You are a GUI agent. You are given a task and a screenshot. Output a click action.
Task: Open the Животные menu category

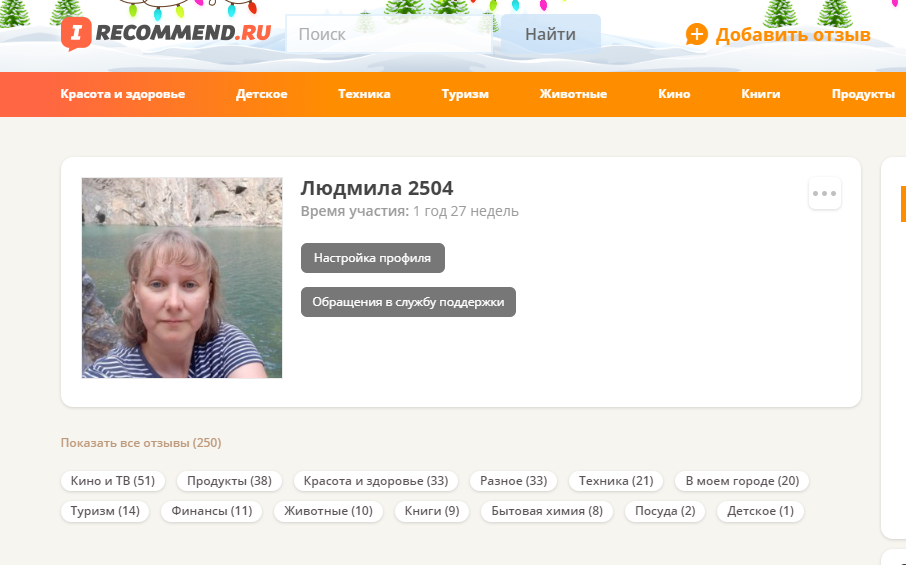pyautogui.click(x=573, y=94)
